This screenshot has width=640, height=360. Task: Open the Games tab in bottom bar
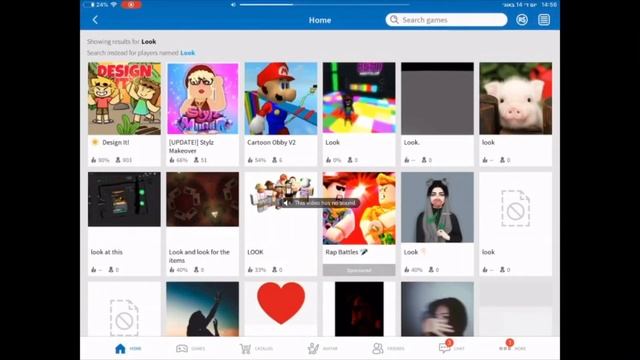click(x=191, y=349)
